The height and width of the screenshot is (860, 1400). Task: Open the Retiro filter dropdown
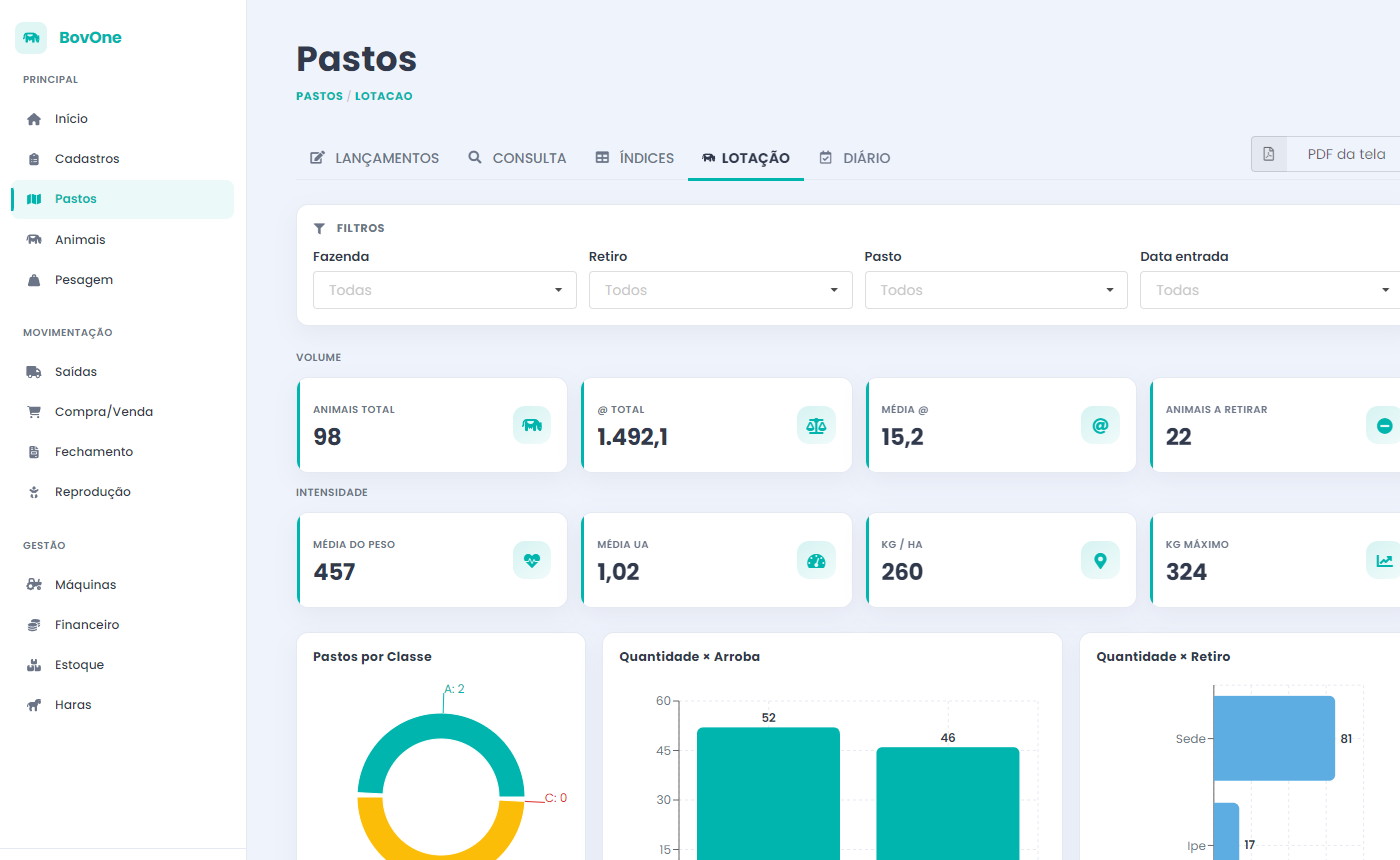pos(721,290)
